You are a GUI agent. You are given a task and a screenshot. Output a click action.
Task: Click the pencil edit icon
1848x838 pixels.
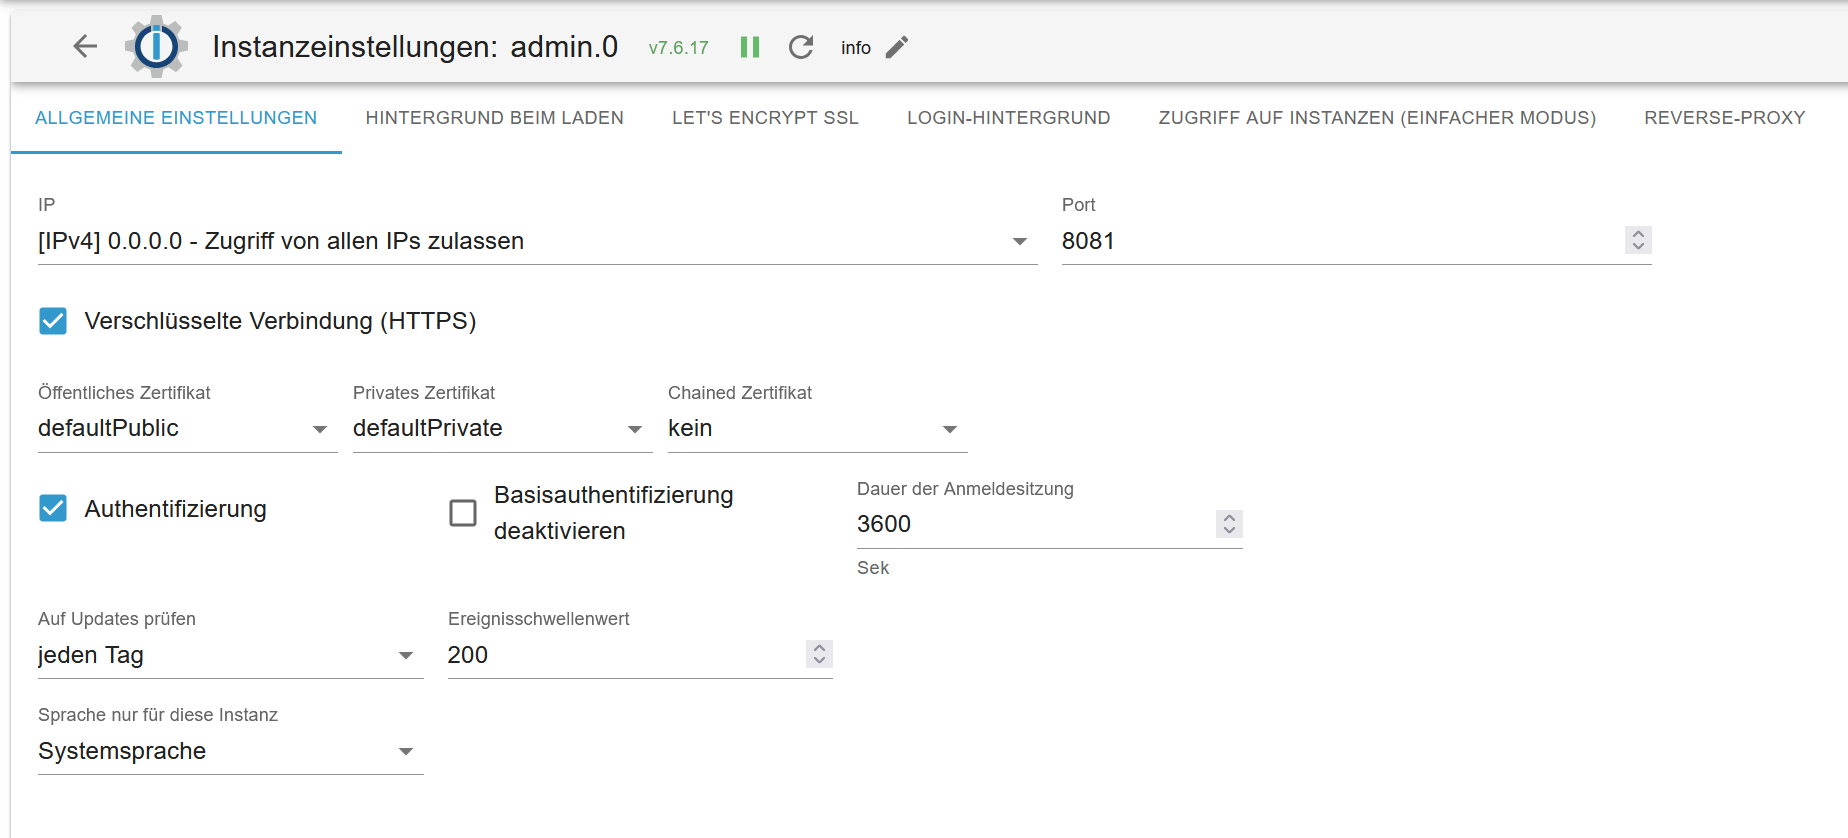point(897,47)
